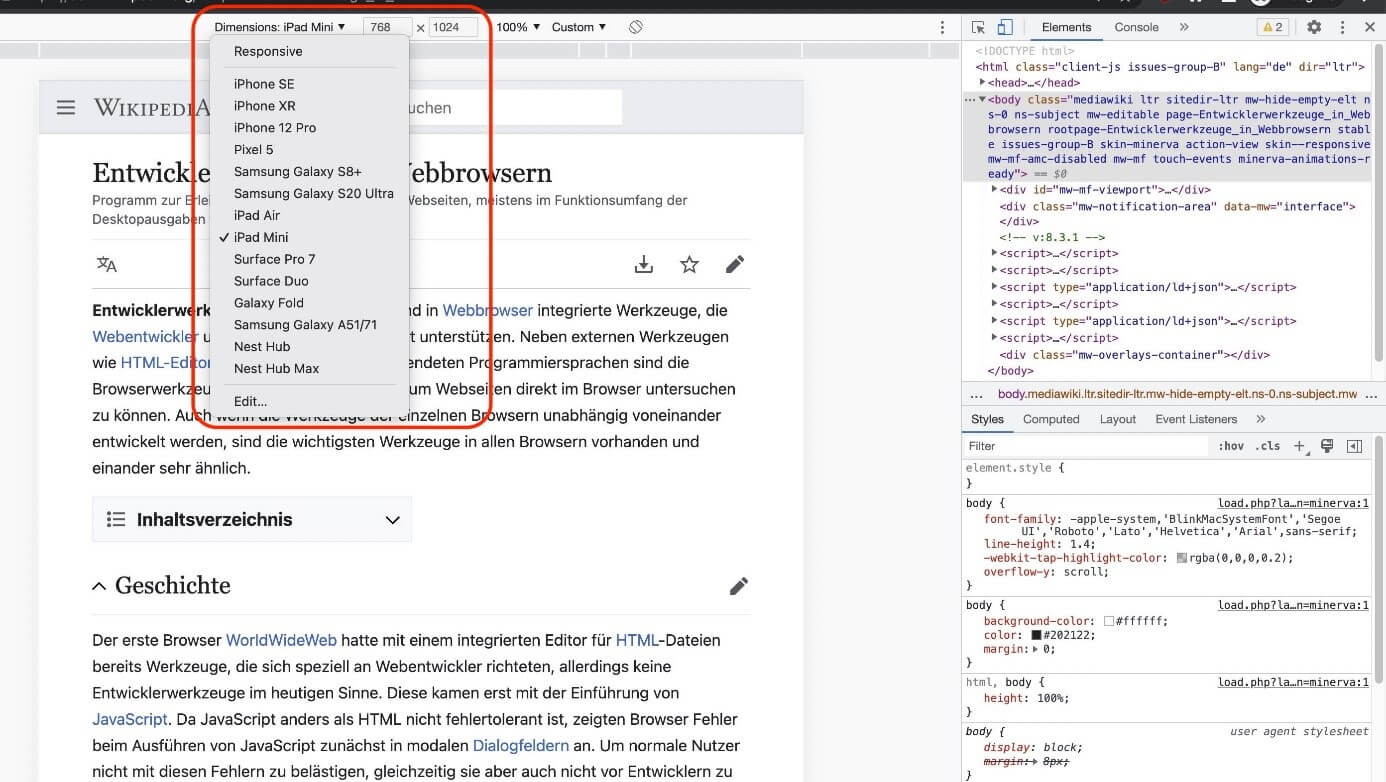1386x782 pixels.
Task: Open Edit... in device list
Action: pos(250,401)
